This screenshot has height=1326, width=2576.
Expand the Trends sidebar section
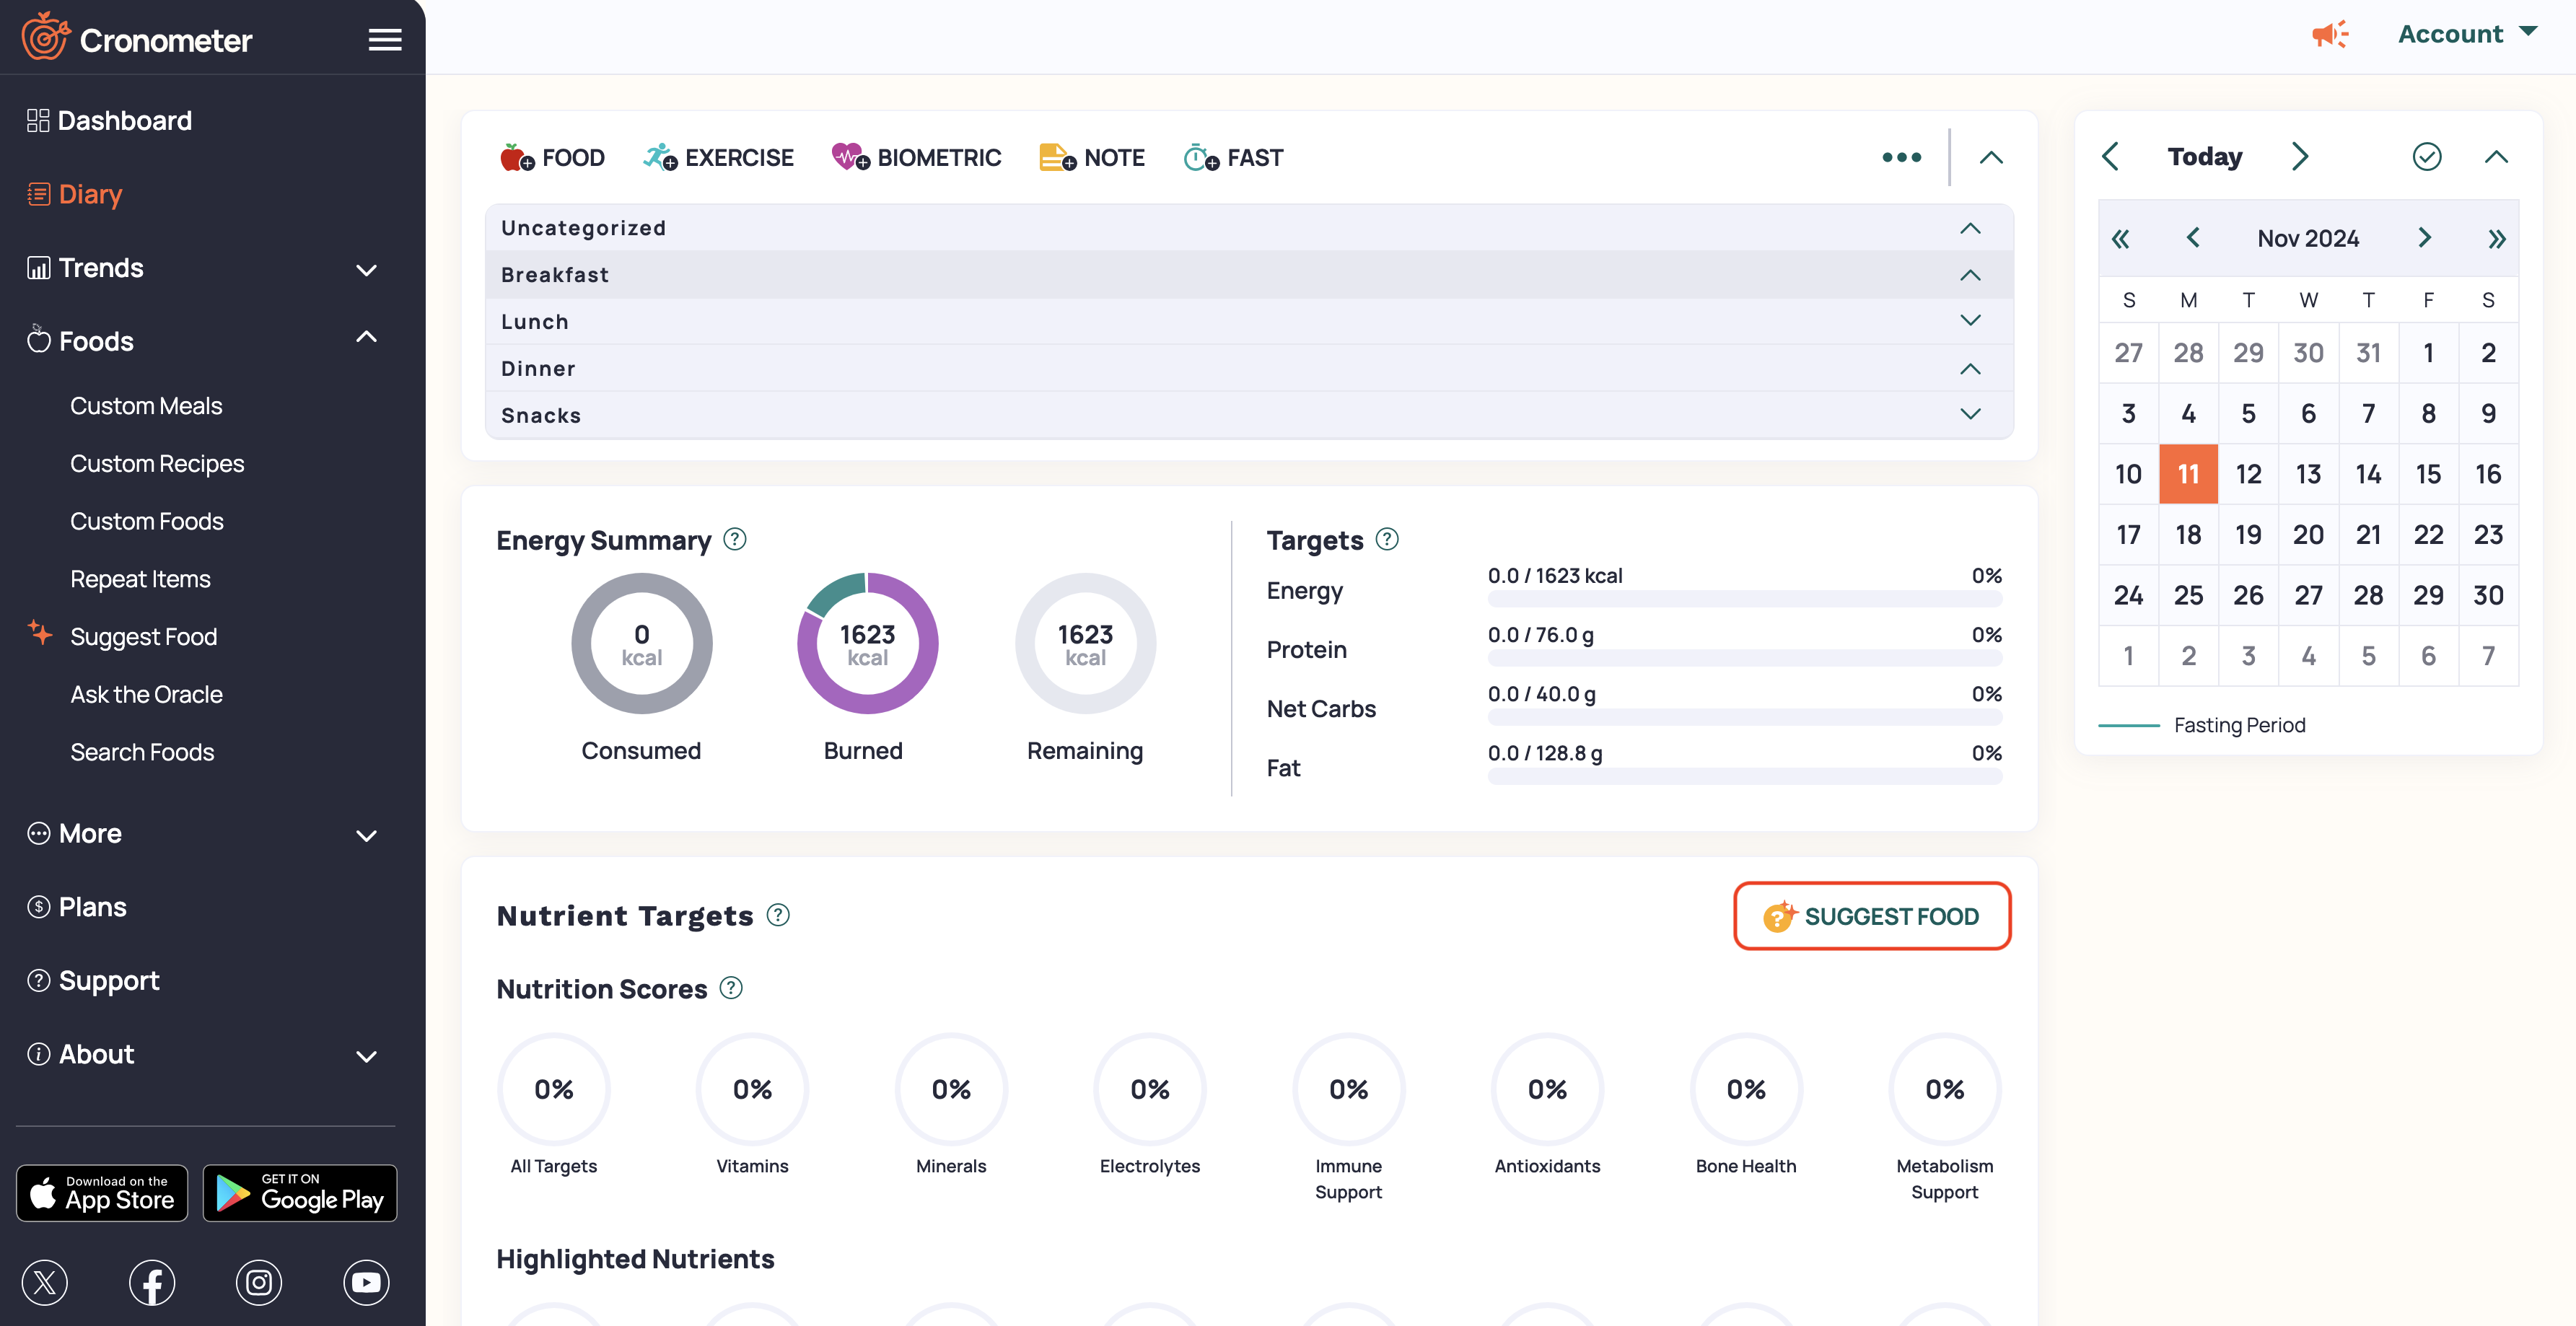click(x=366, y=270)
